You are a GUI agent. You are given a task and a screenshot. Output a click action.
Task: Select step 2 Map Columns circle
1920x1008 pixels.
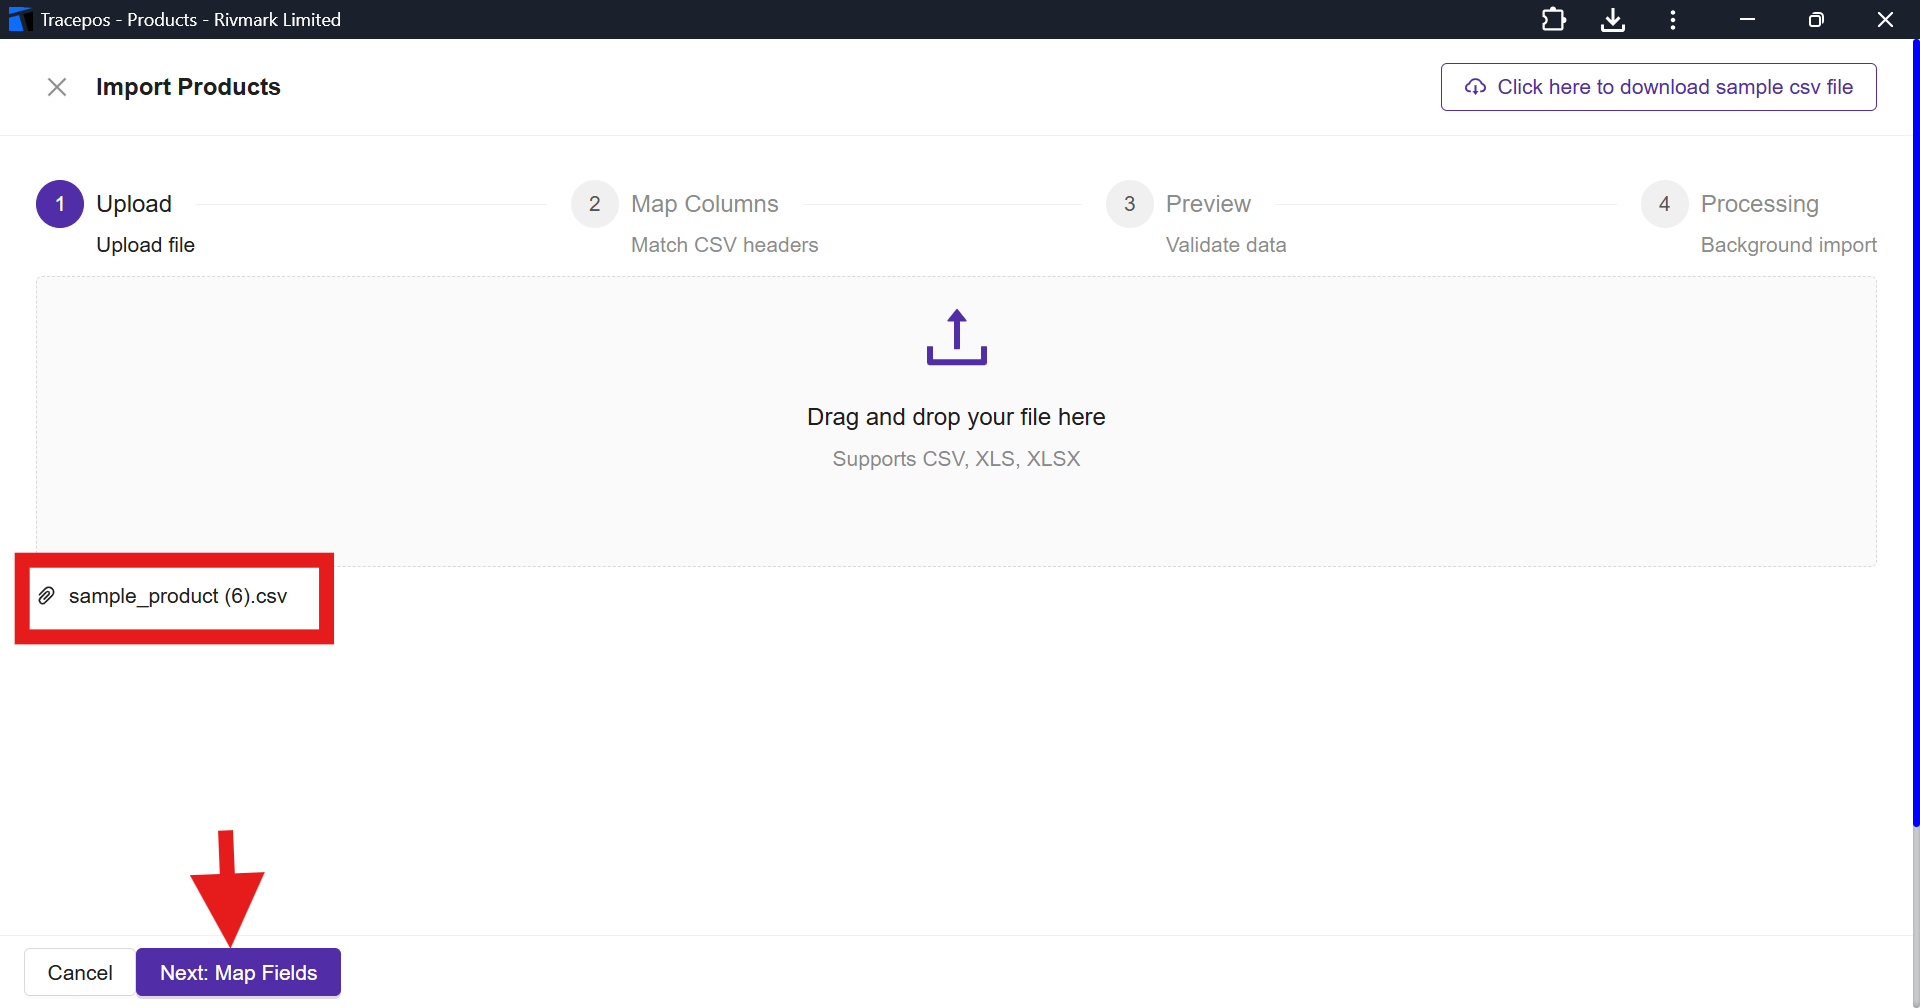click(x=595, y=204)
